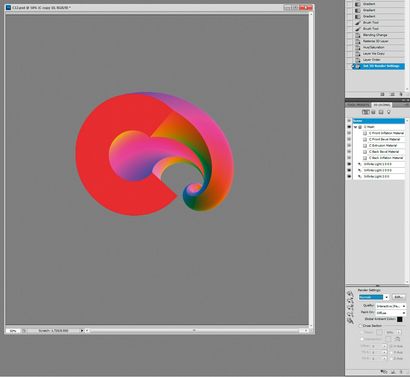Select the whole scene filter icon
This screenshot has width=410, height=377.
tap(366, 112)
